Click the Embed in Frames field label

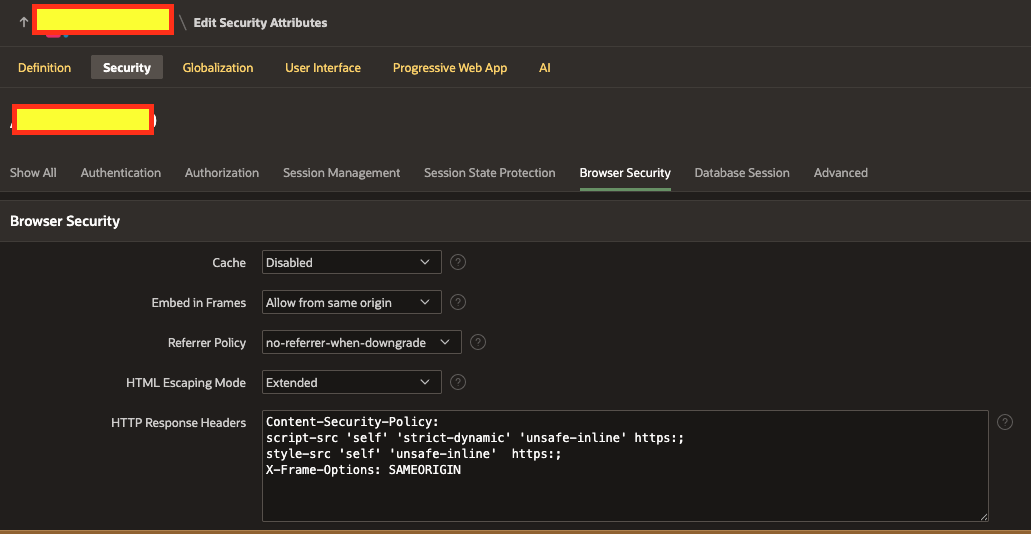(199, 303)
